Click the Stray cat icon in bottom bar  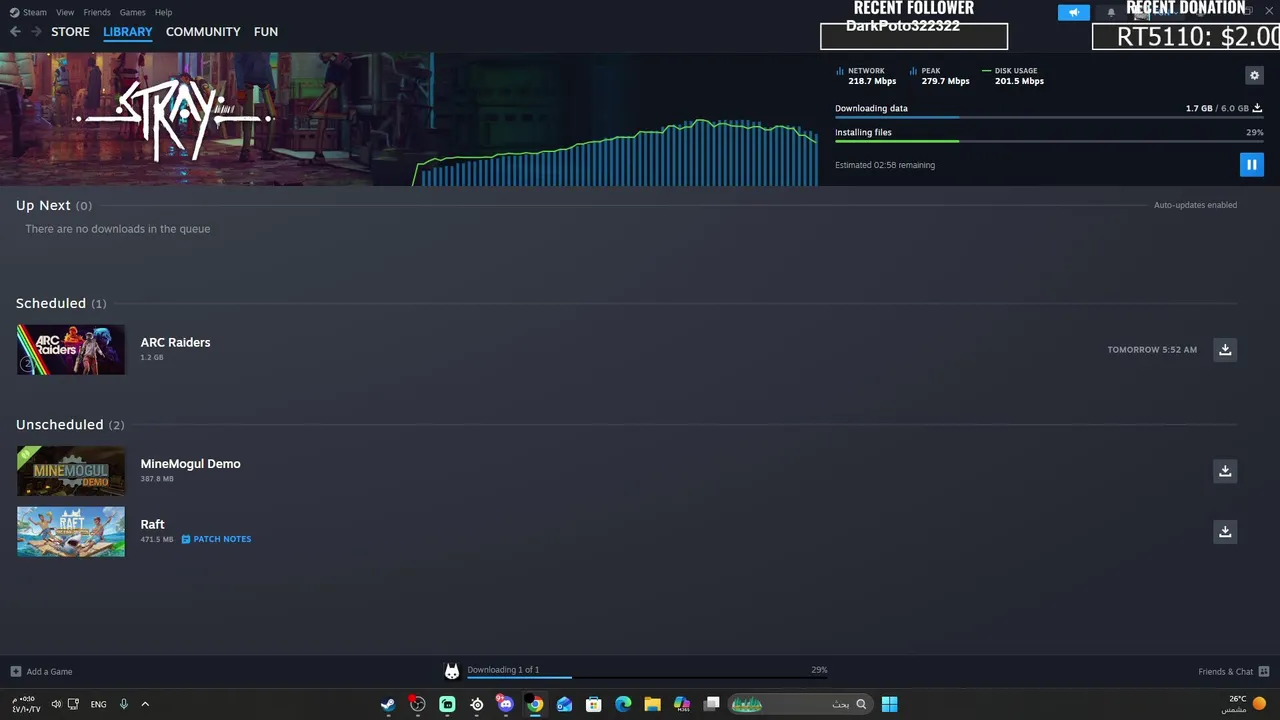[452, 672]
